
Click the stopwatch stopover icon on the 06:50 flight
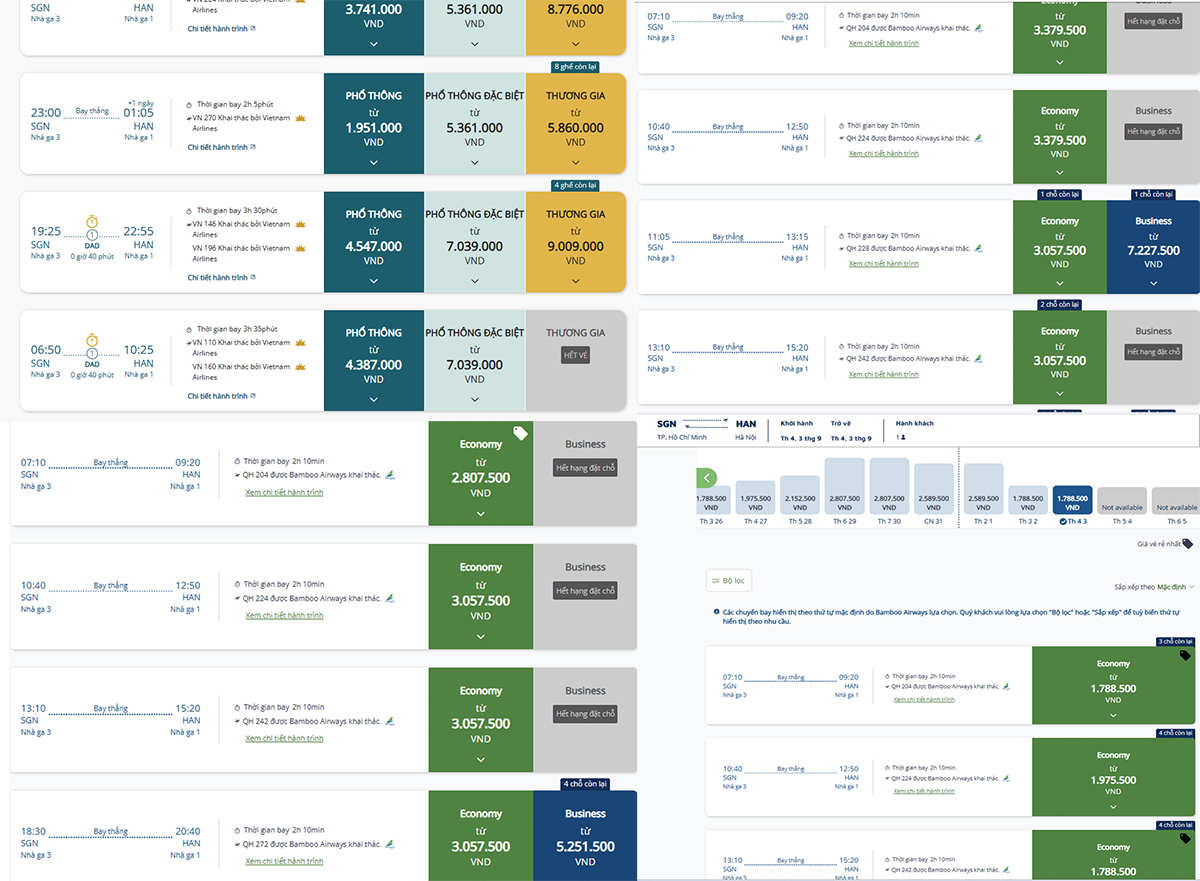[92, 341]
